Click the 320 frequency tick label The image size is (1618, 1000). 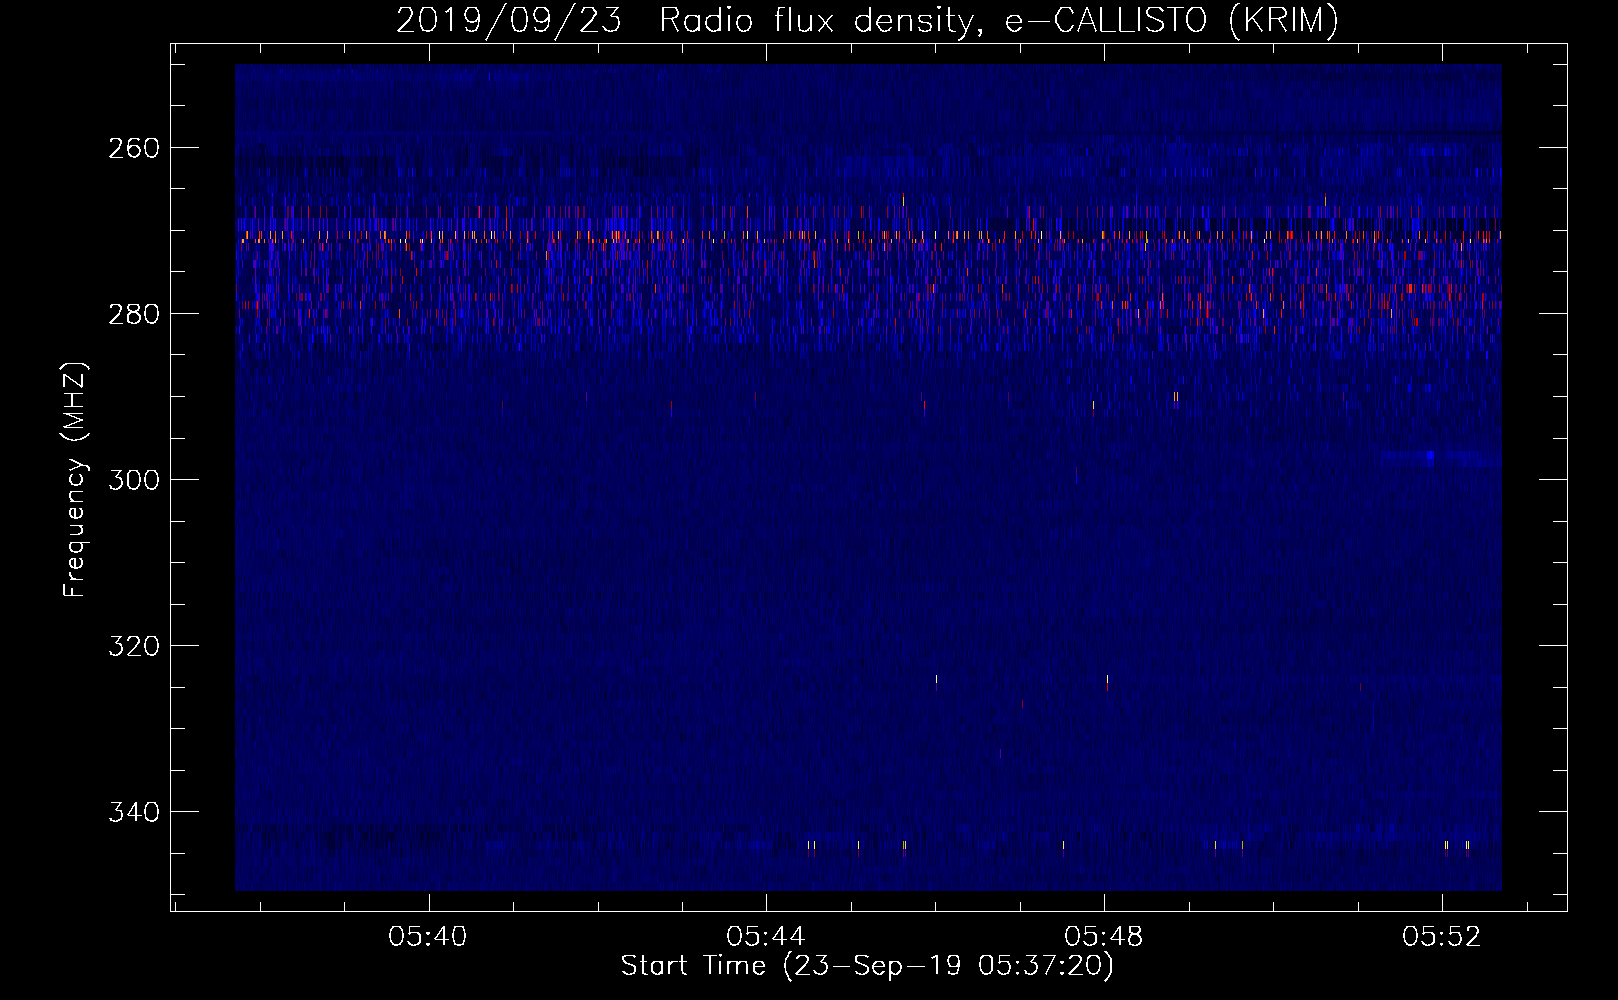coord(133,646)
